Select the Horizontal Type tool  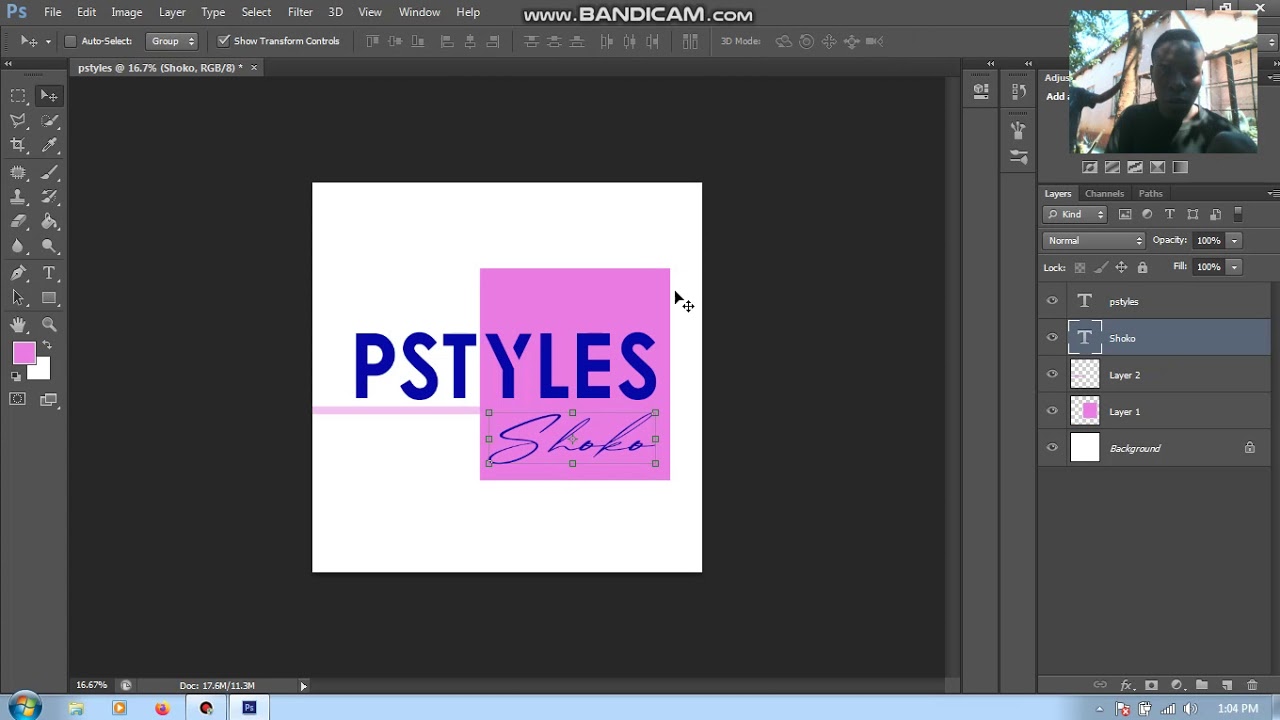click(x=49, y=273)
